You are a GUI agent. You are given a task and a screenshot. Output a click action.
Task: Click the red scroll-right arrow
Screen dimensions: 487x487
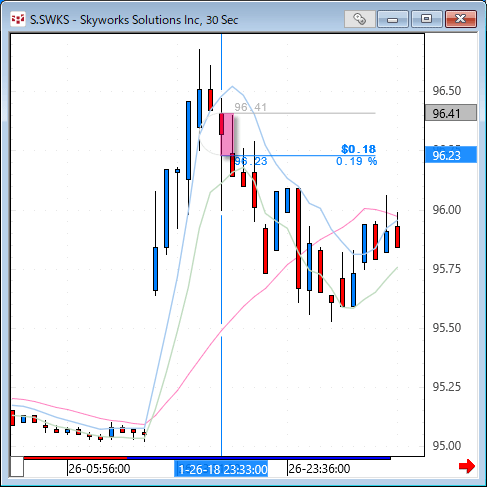point(467,466)
